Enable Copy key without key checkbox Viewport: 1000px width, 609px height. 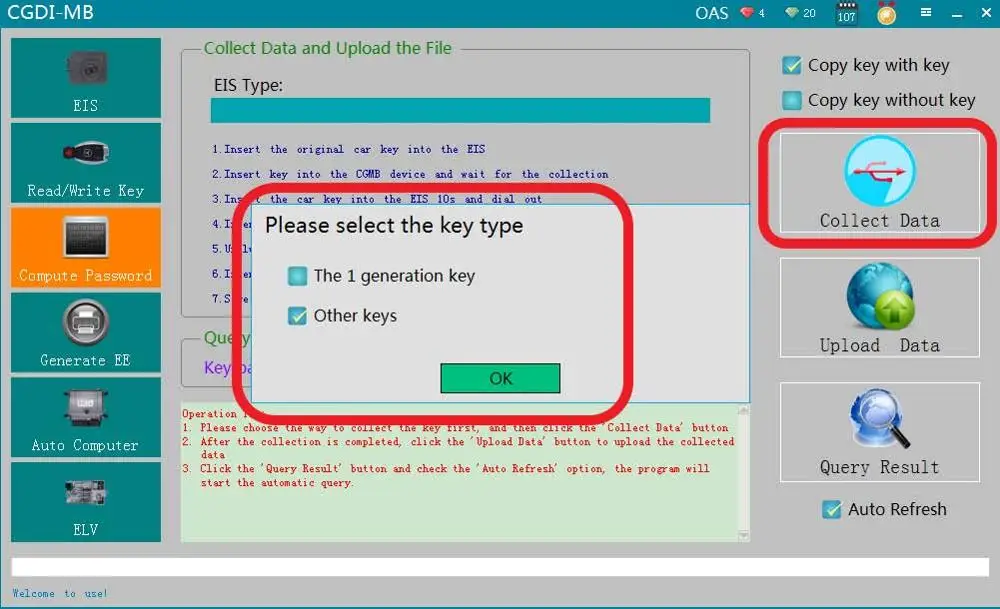click(x=791, y=100)
